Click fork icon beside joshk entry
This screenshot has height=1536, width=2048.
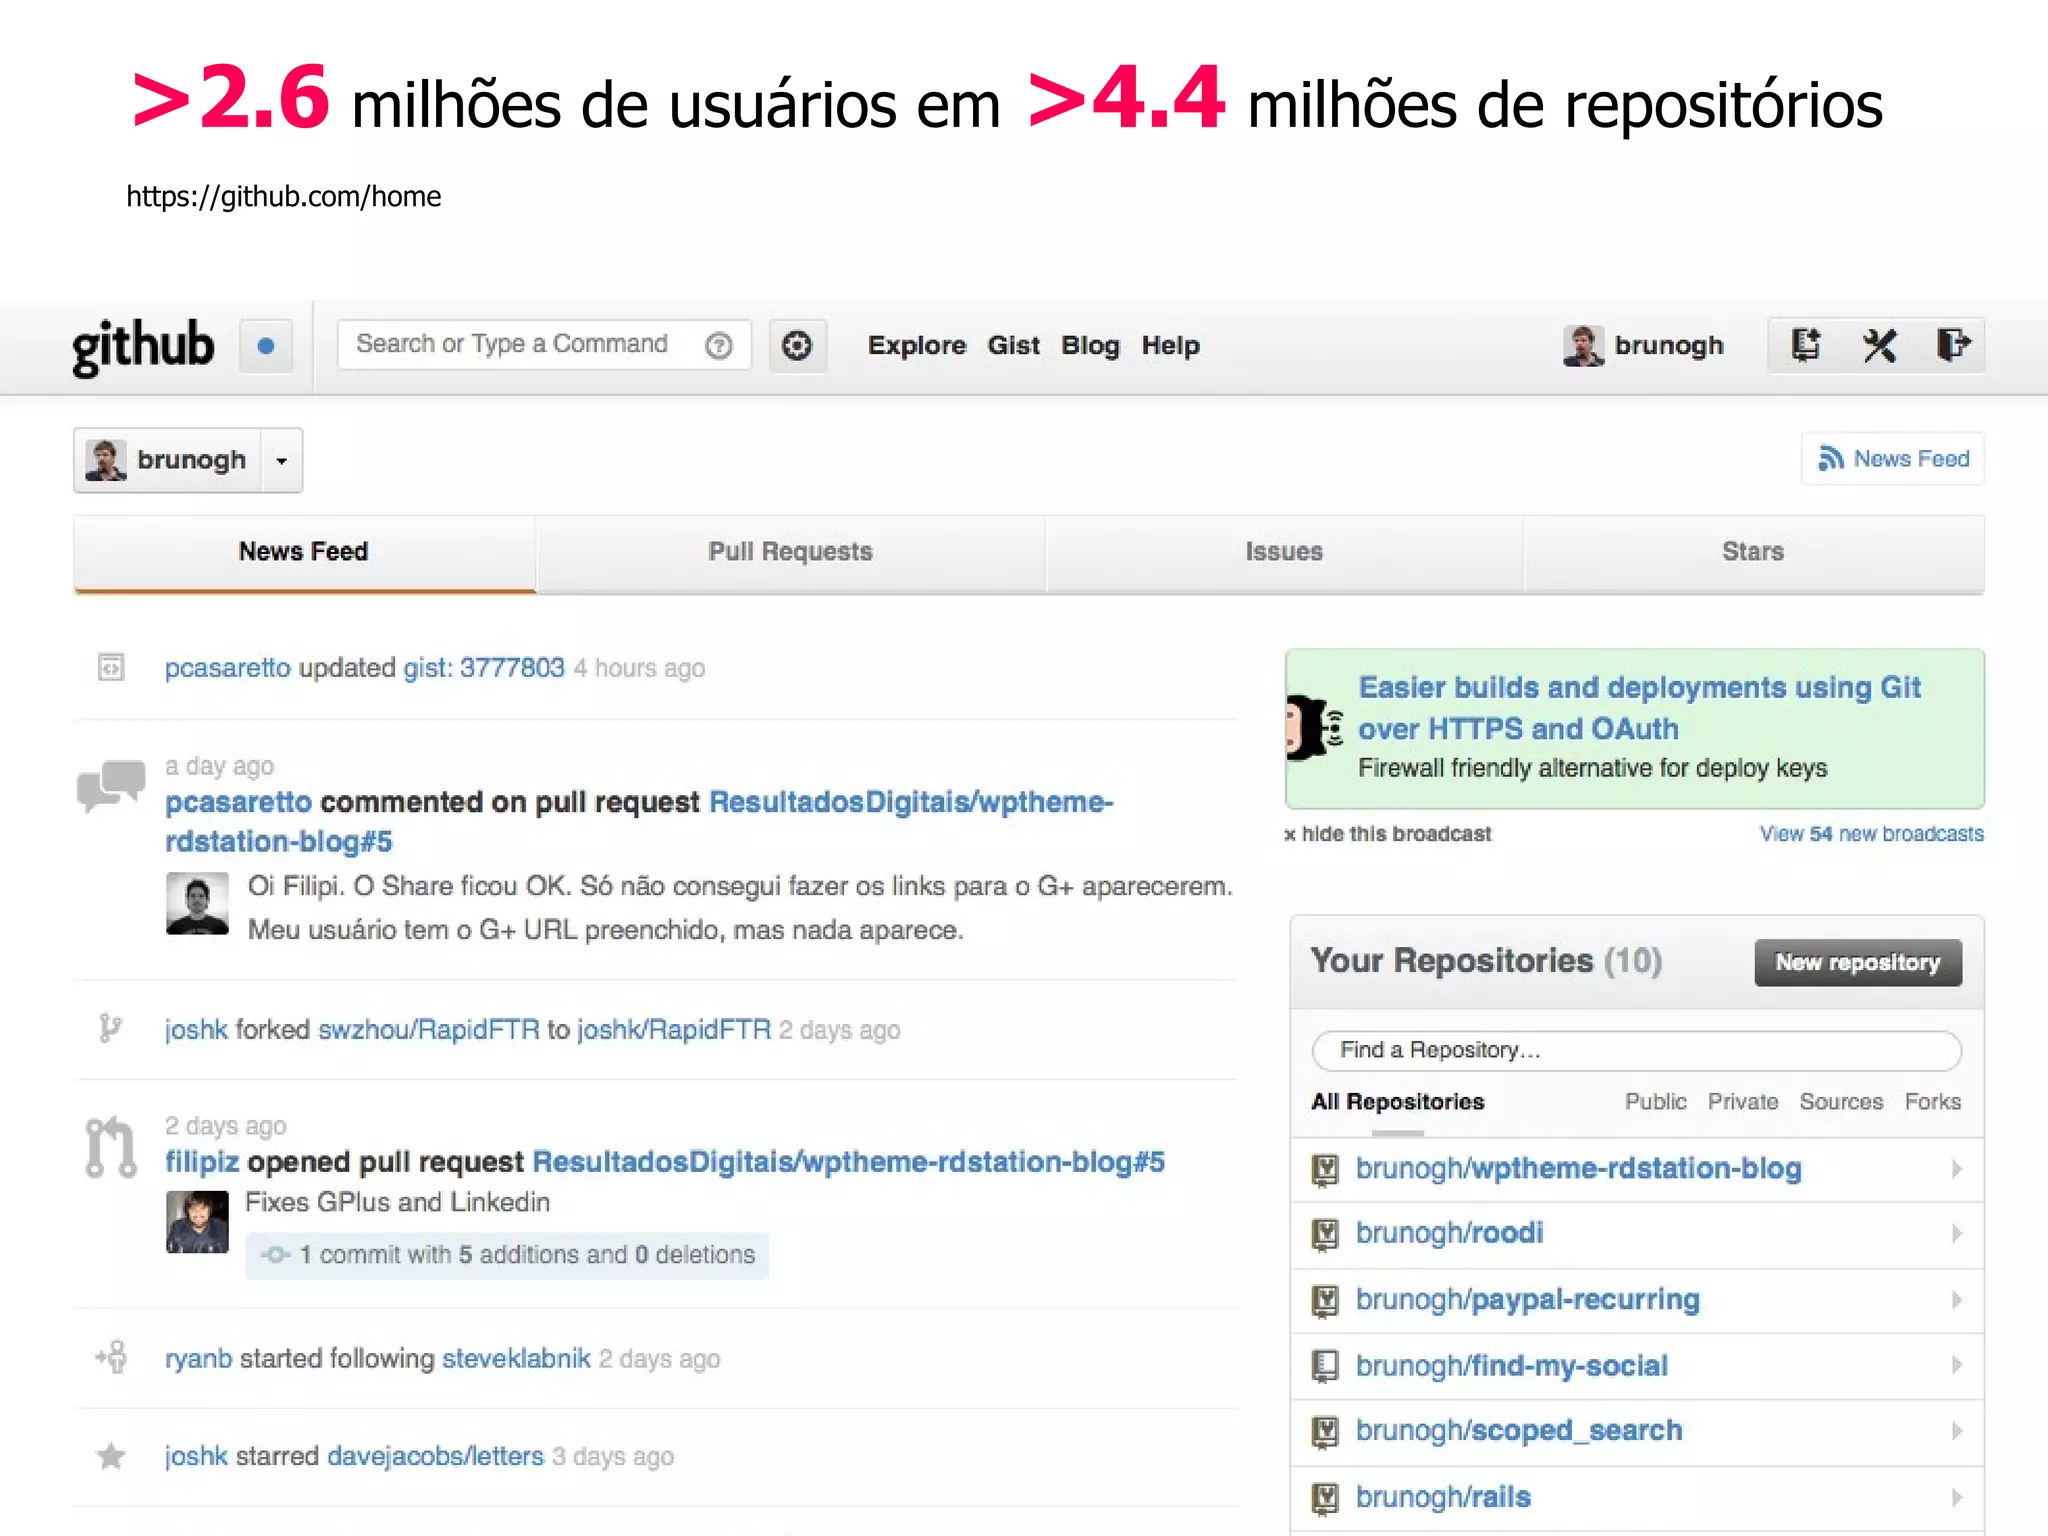[x=110, y=1028]
